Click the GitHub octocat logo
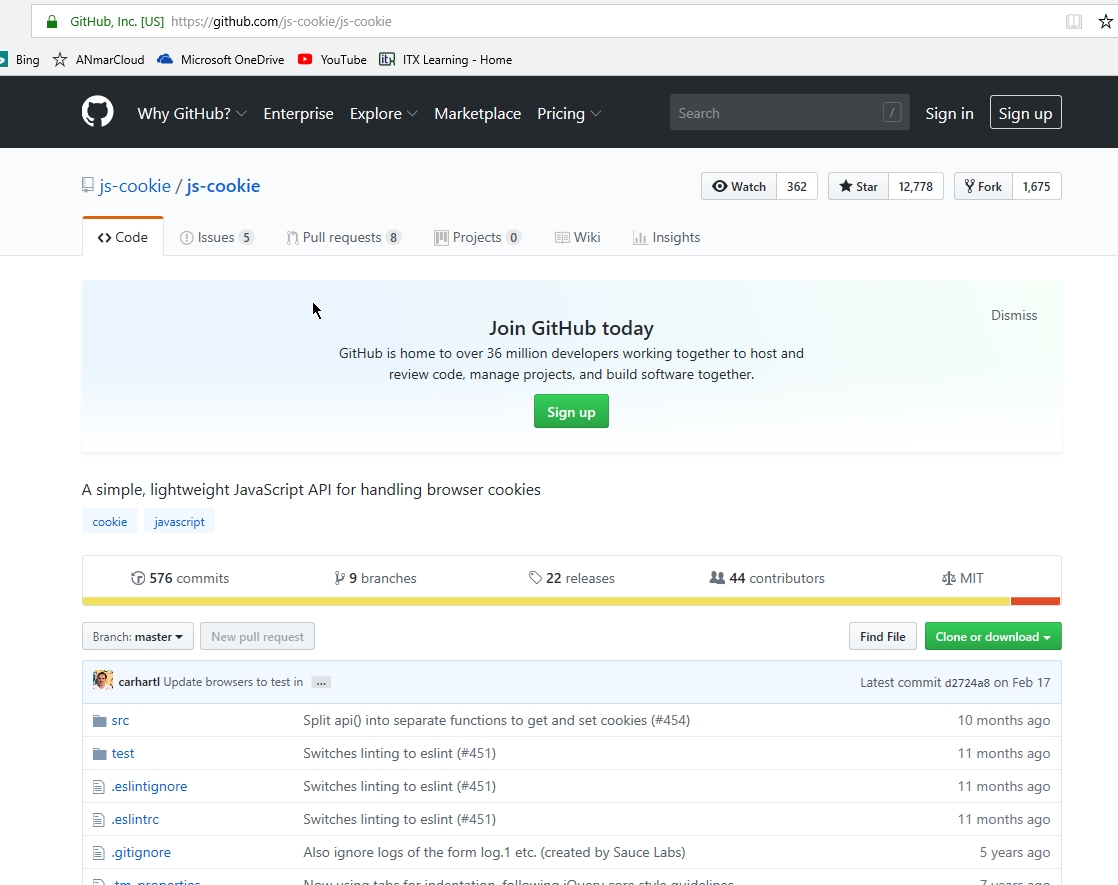This screenshot has width=1118, height=885. point(96,111)
